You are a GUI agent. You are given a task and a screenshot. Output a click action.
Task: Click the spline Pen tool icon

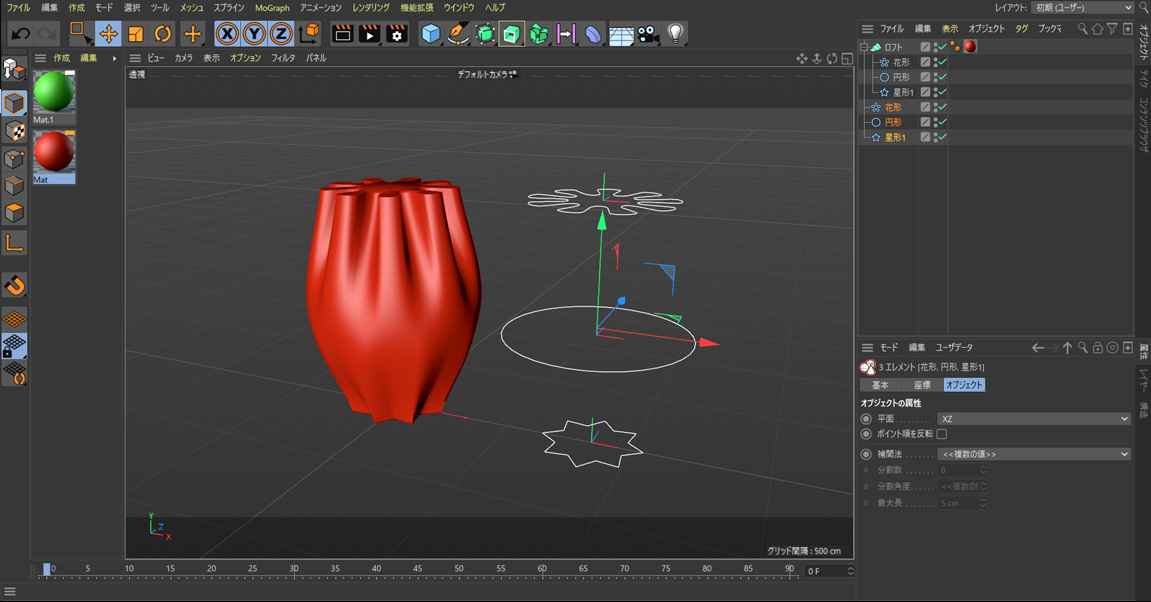click(457, 34)
